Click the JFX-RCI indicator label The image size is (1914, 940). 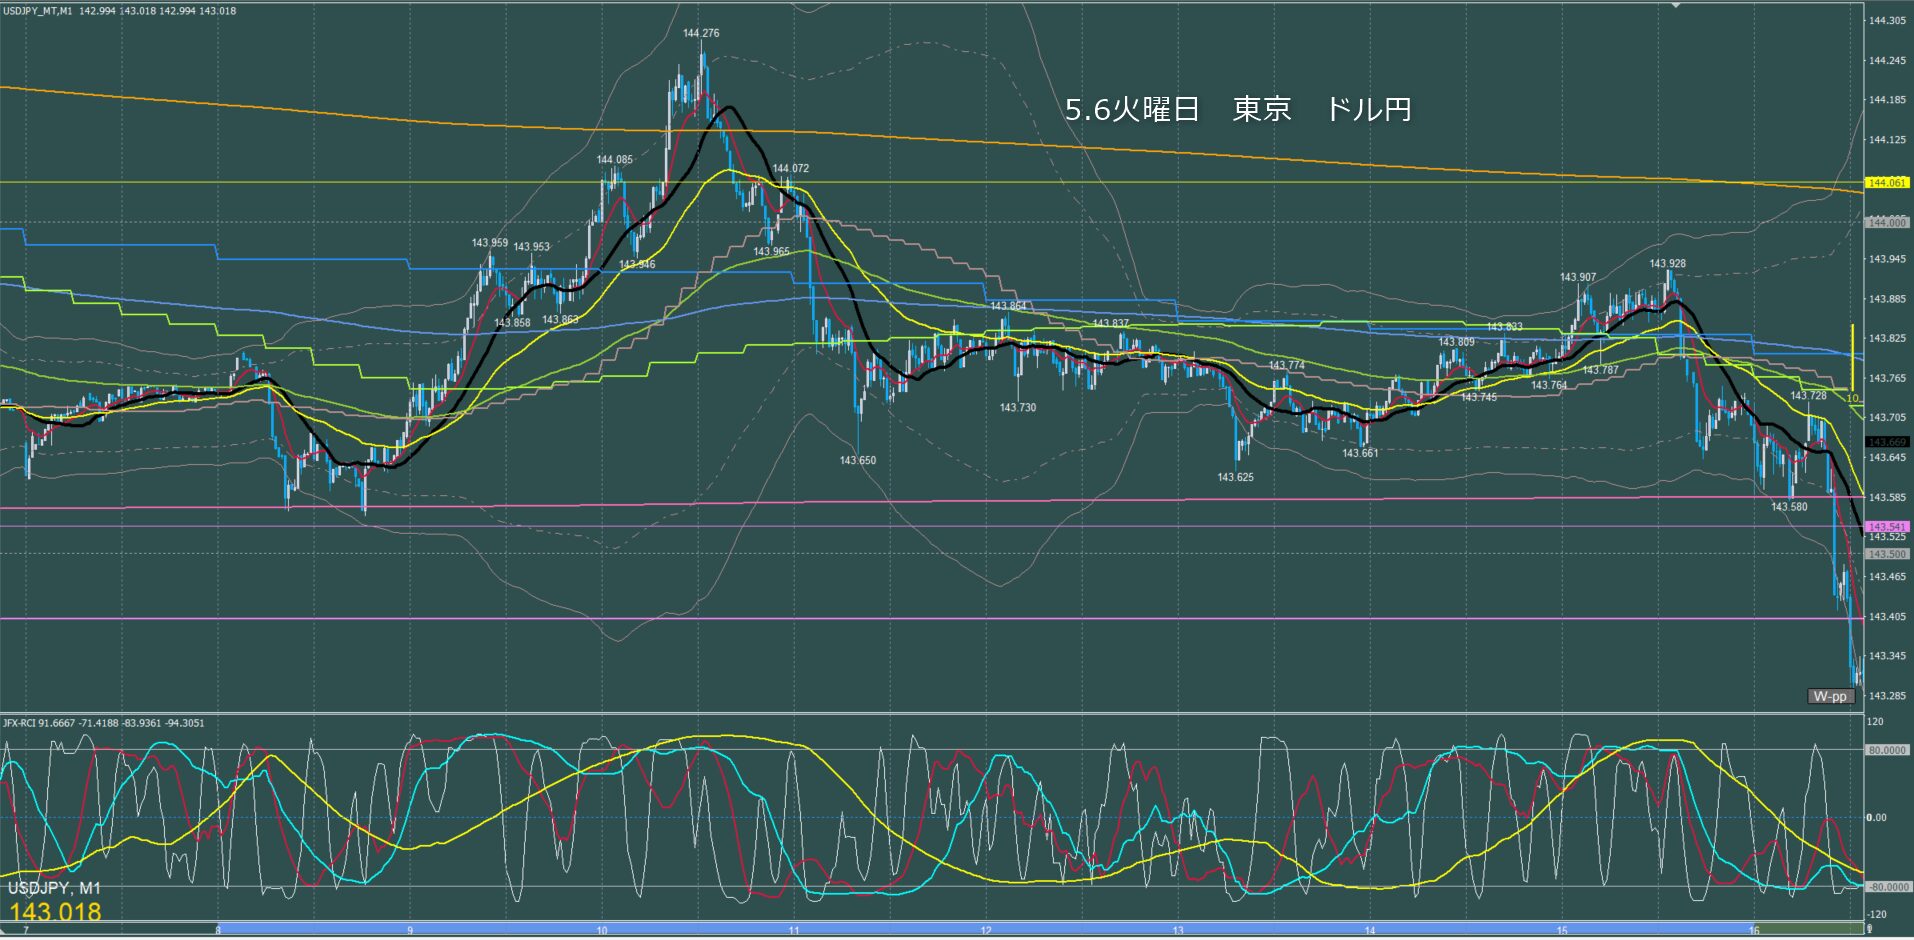pyautogui.click(x=20, y=723)
